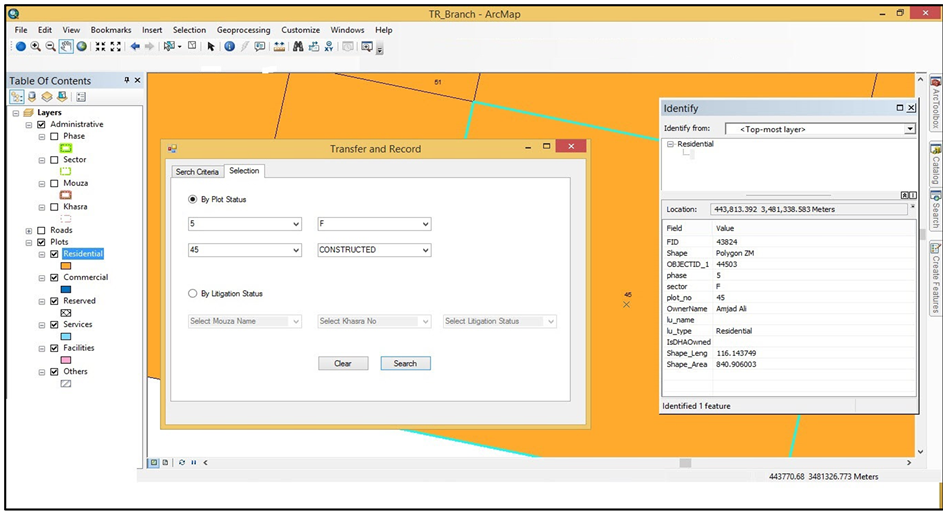Uncheck the Commercial layer
This screenshot has width=943, height=512.
coord(54,278)
